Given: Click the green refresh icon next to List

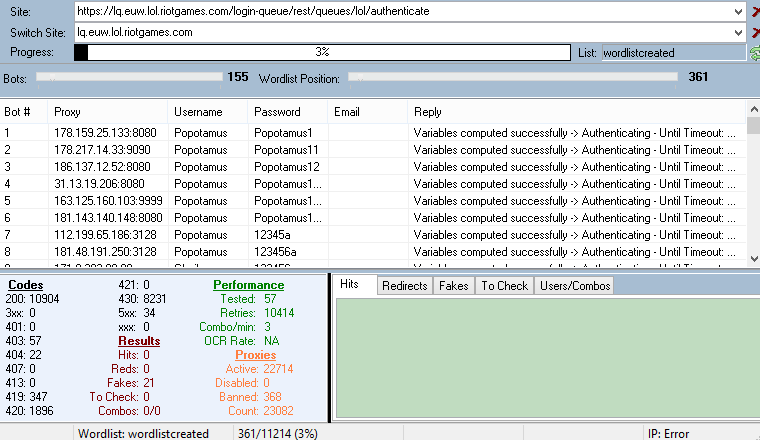Looking at the screenshot, I should (x=755, y=53).
